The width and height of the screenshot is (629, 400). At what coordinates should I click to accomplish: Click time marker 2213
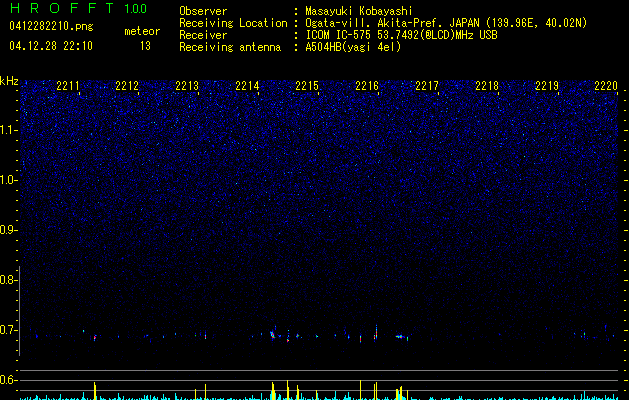coord(187,86)
